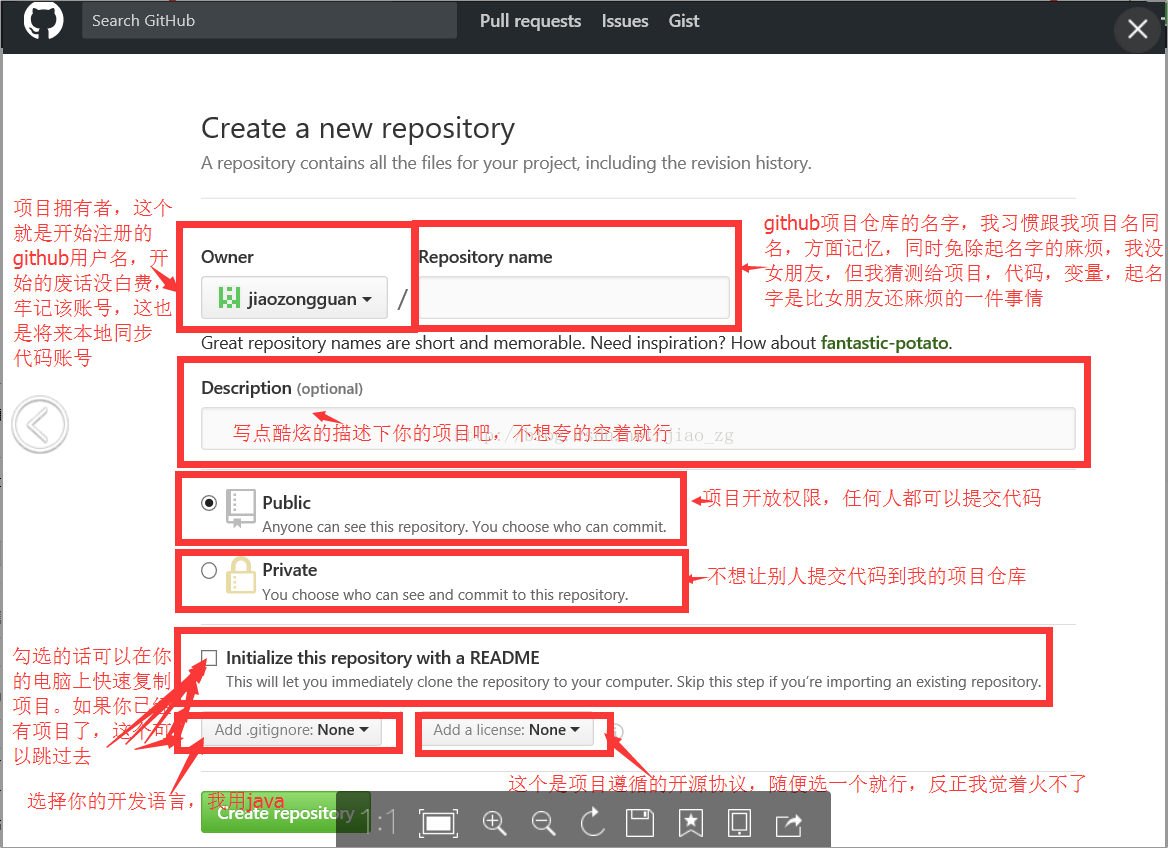Click the Public repository book icon
1168x848 pixels.
coord(240,509)
